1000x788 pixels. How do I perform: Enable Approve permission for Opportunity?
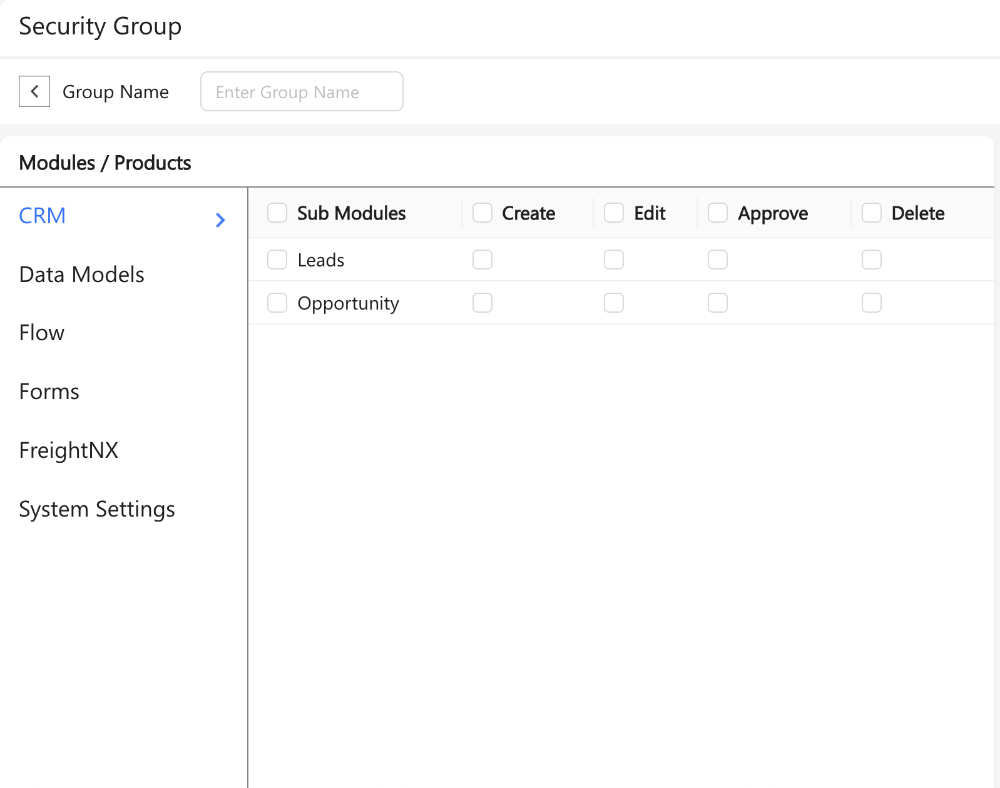[718, 303]
